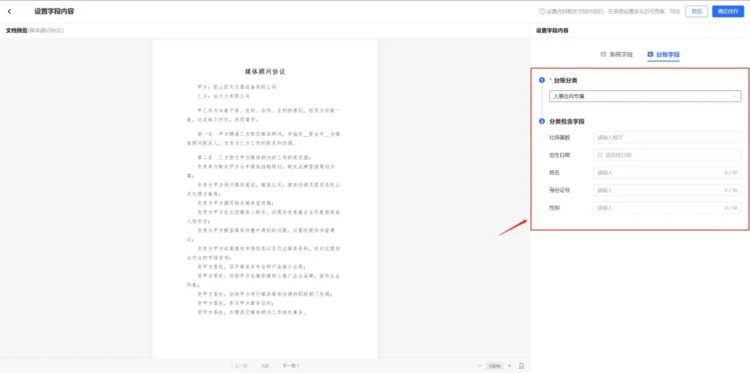Click the step 1 circle marker
The height and width of the screenshot is (373, 750).
(542, 80)
